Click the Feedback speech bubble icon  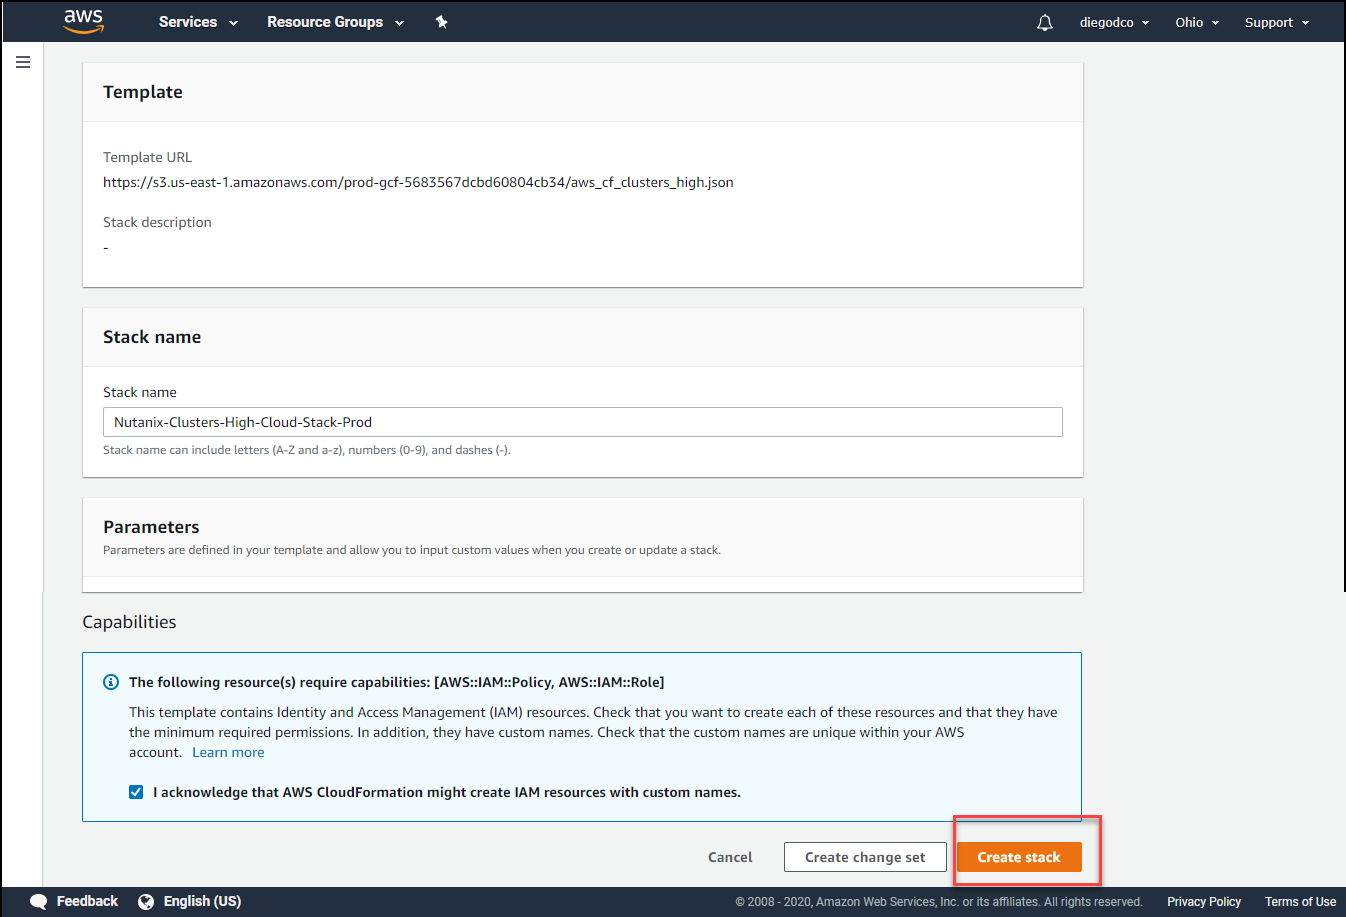pyautogui.click(x=39, y=901)
